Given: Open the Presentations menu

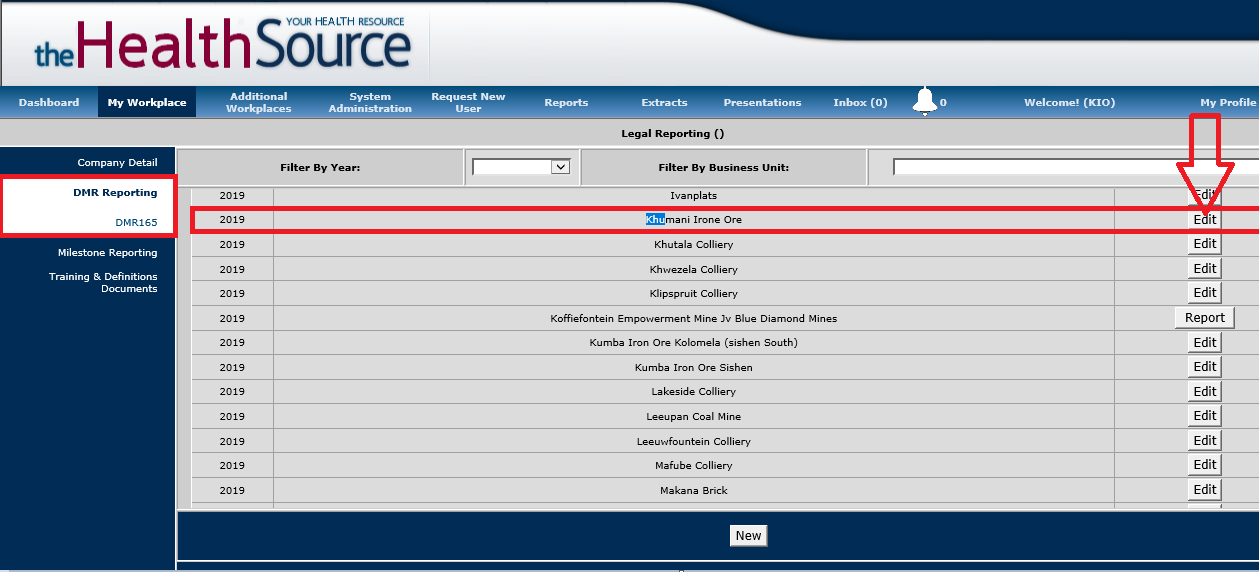Looking at the screenshot, I should pyautogui.click(x=762, y=102).
